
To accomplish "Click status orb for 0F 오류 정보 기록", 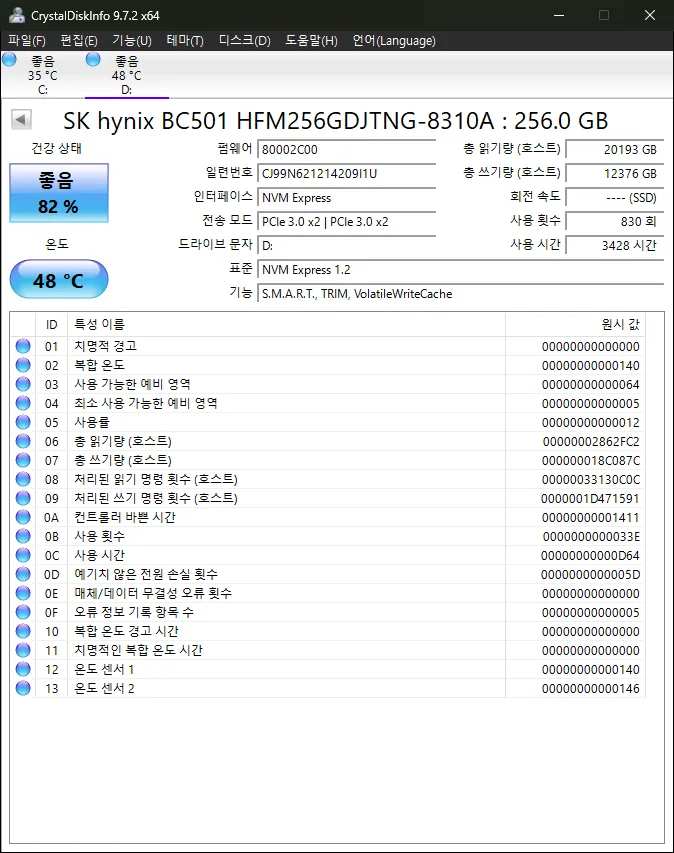I will [23, 612].
